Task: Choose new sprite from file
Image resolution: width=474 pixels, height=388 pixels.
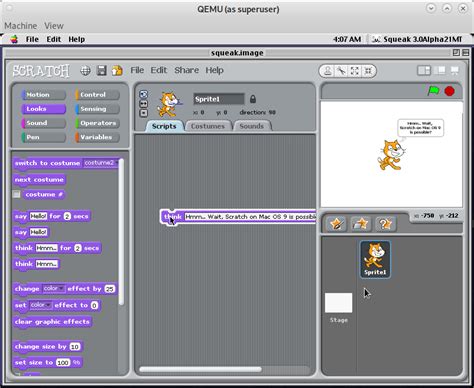Action: 361,224
